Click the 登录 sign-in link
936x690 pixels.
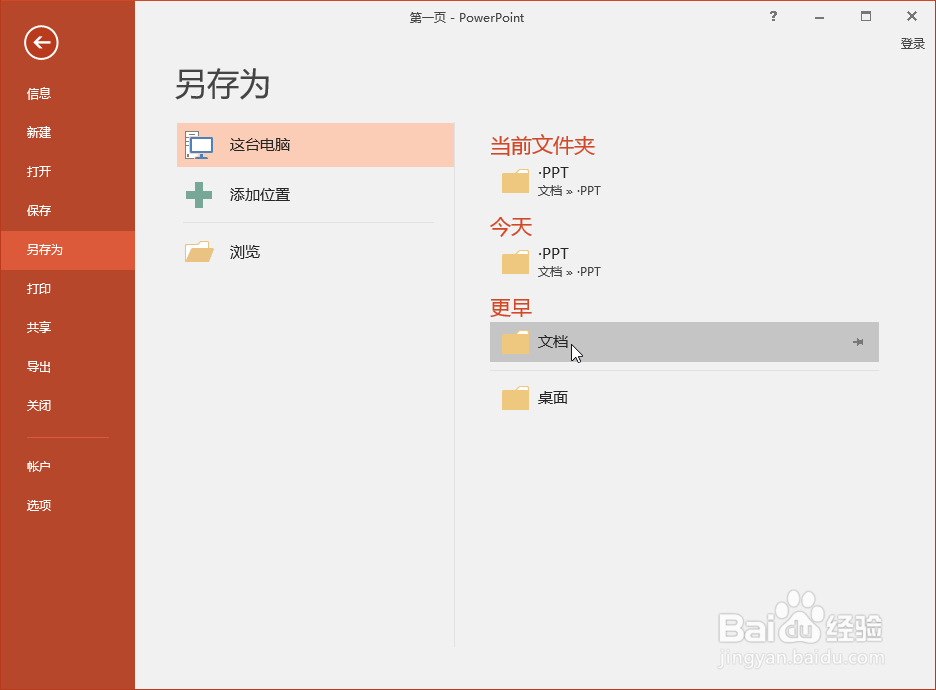click(x=913, y=44)
